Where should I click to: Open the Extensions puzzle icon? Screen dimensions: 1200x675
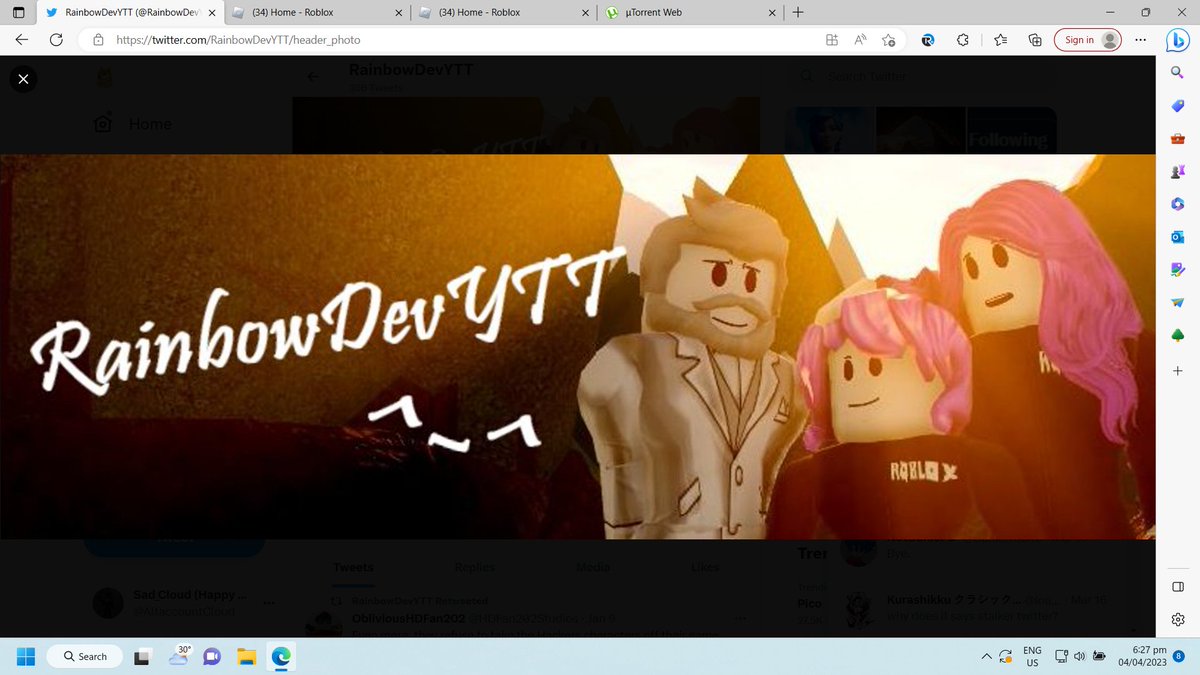[x=963, y=40]
